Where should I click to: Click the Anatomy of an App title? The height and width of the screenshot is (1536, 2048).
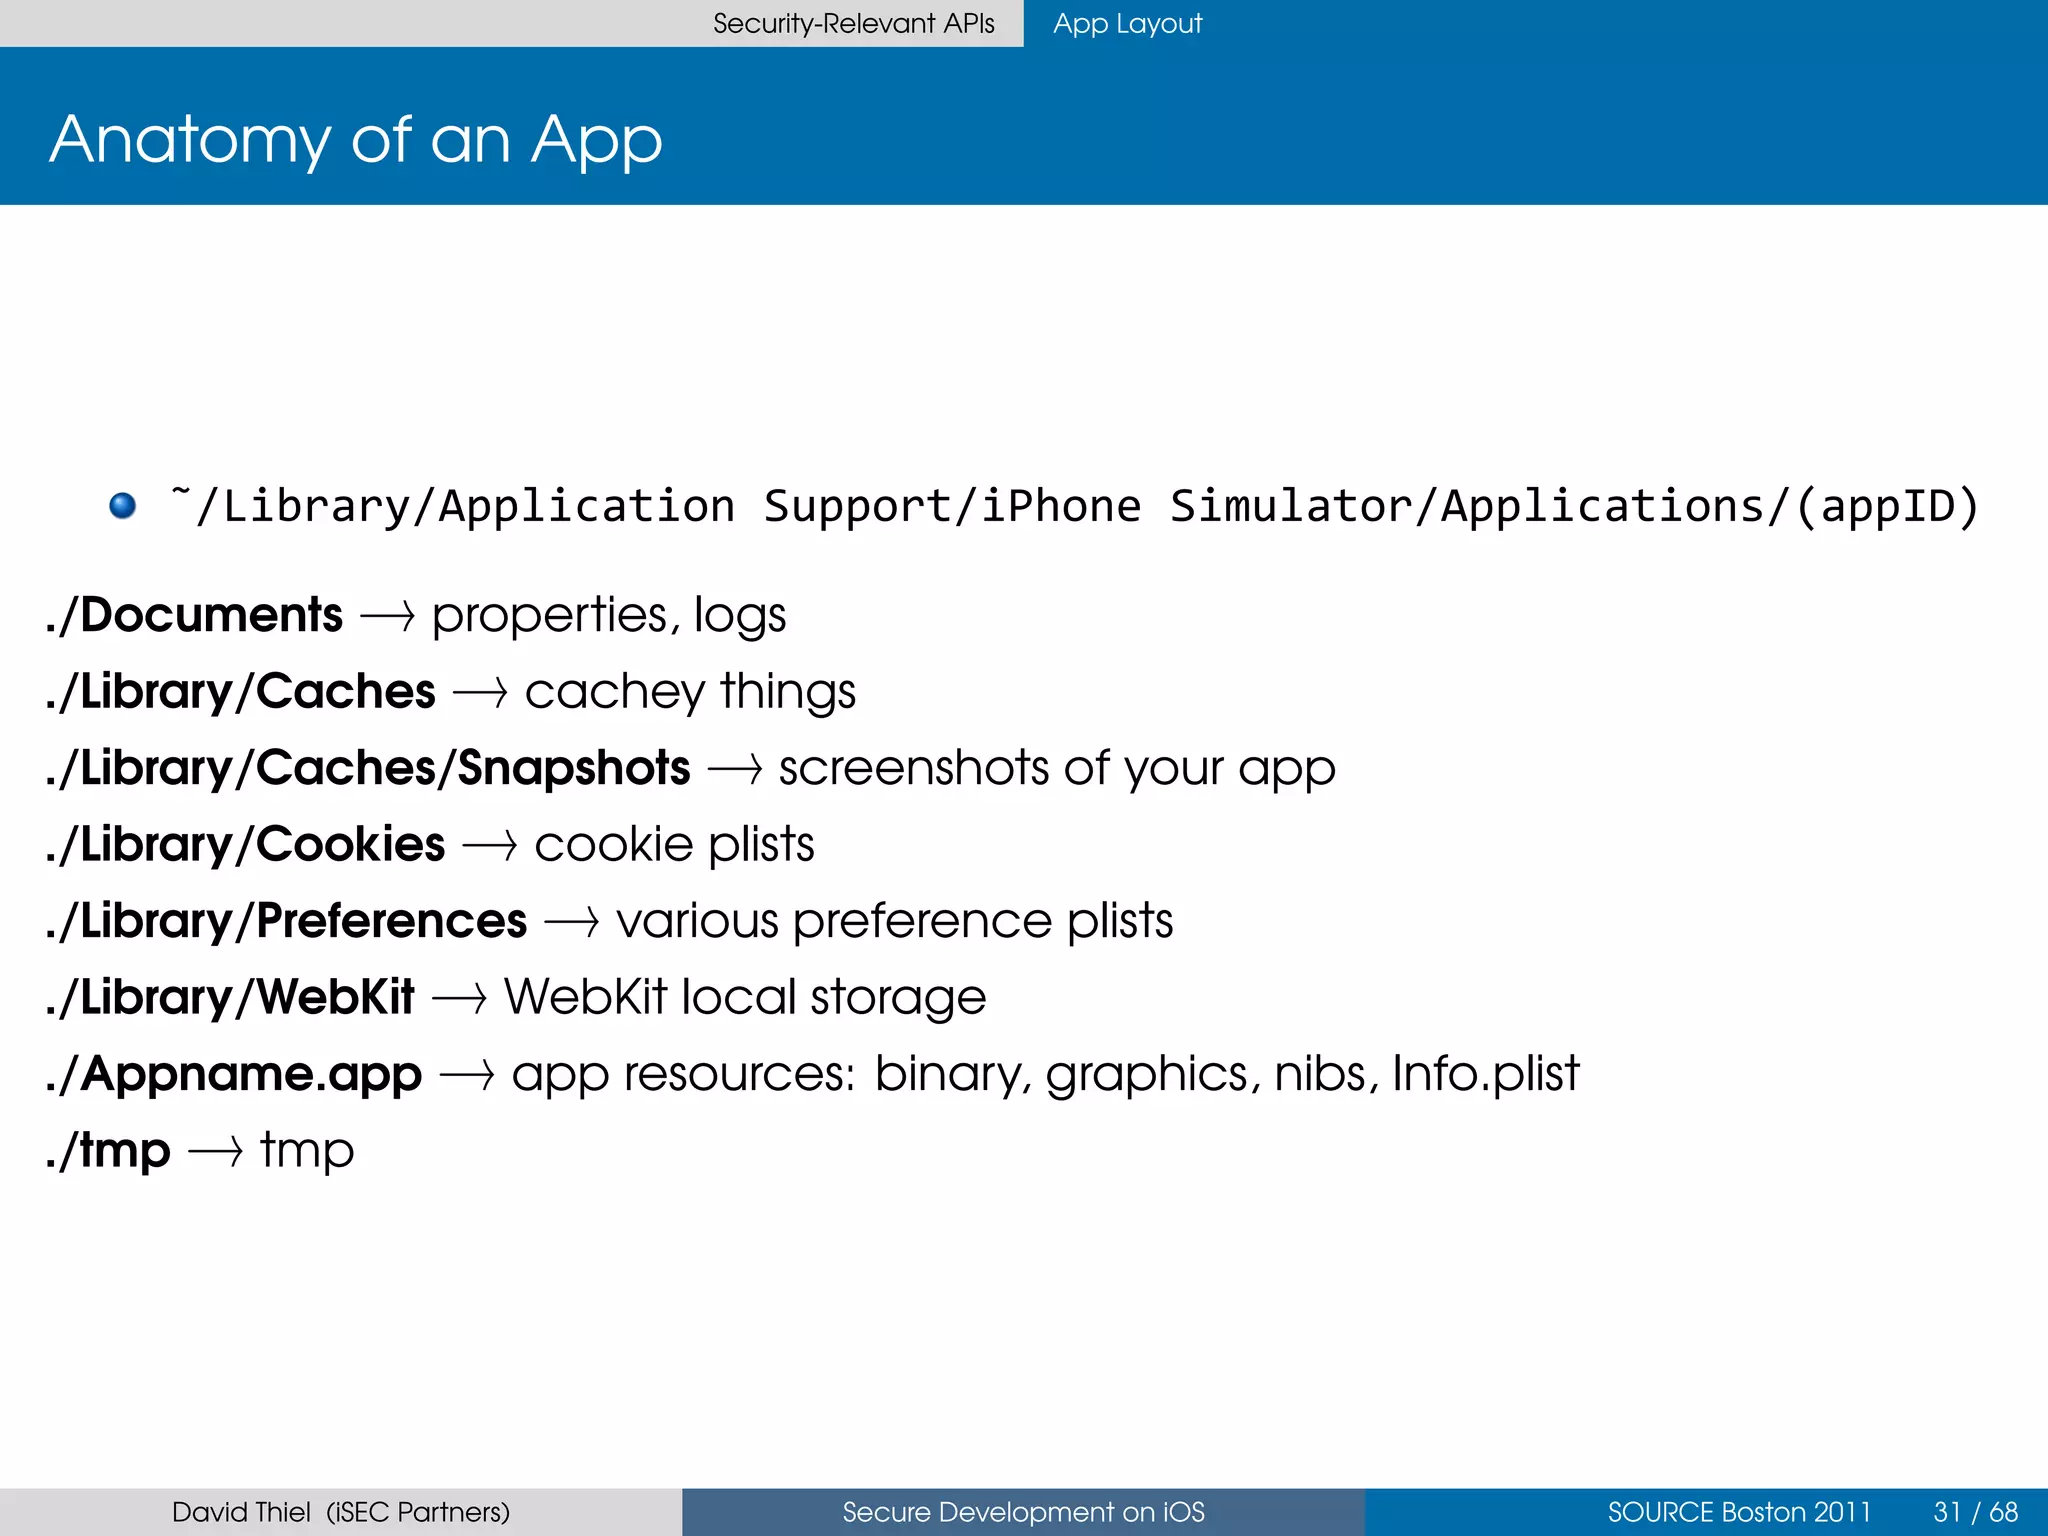click(356, 139)
